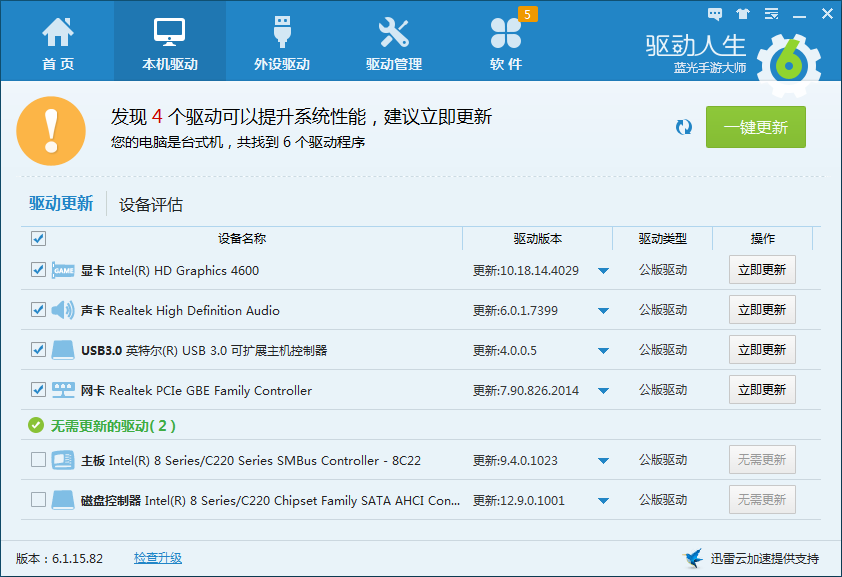Click the 无需更新的驱动(2) section label

113,426
